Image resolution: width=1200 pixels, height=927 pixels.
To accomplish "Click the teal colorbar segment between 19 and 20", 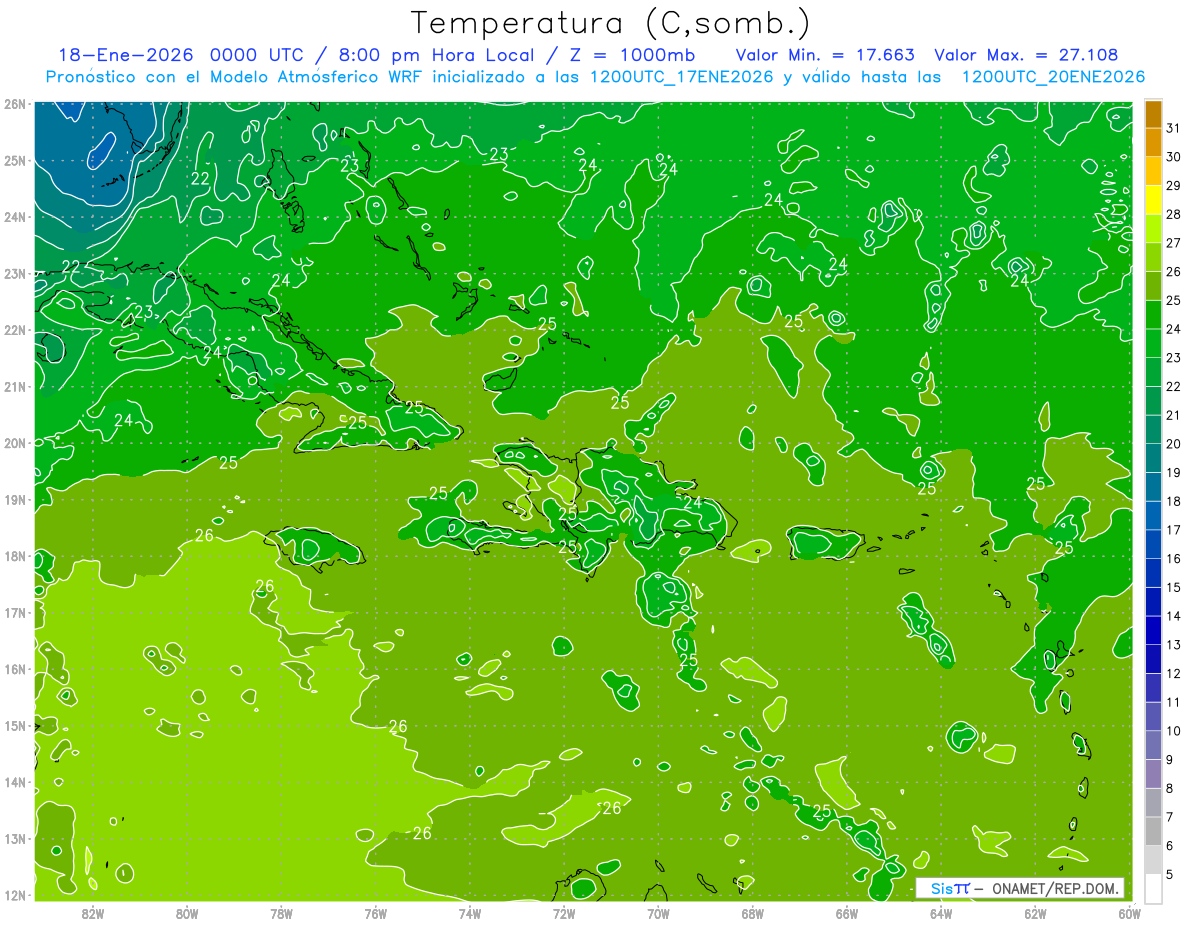I will click(1153, 458).
